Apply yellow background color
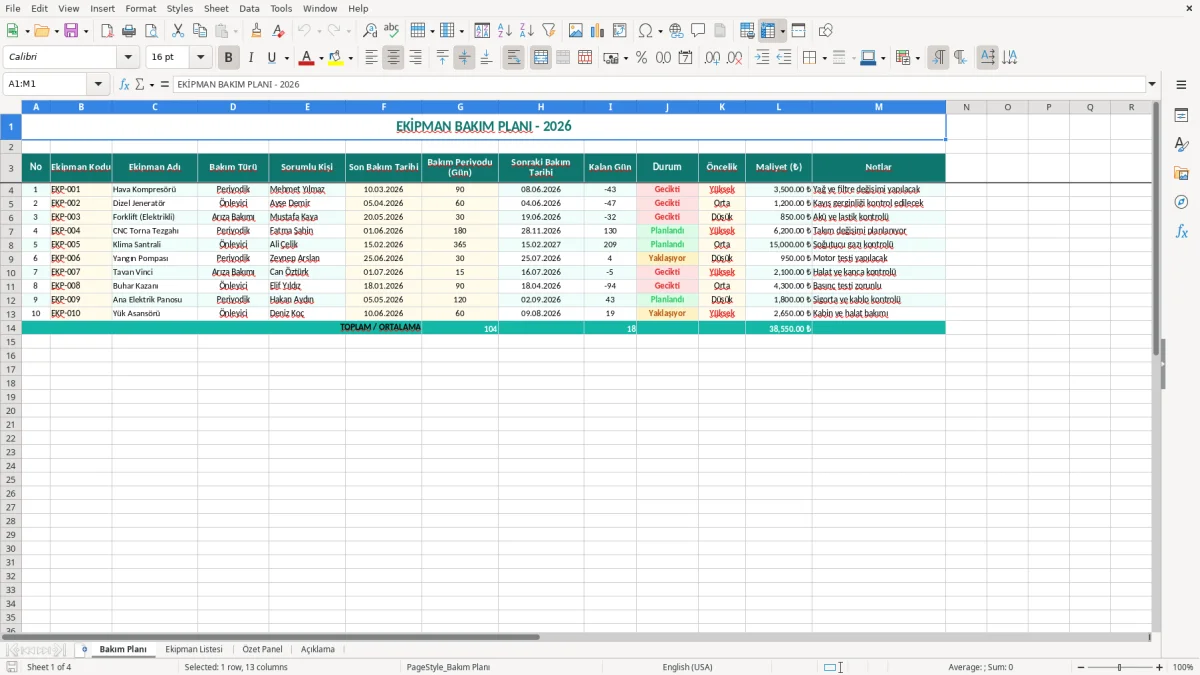 (336, 58)
